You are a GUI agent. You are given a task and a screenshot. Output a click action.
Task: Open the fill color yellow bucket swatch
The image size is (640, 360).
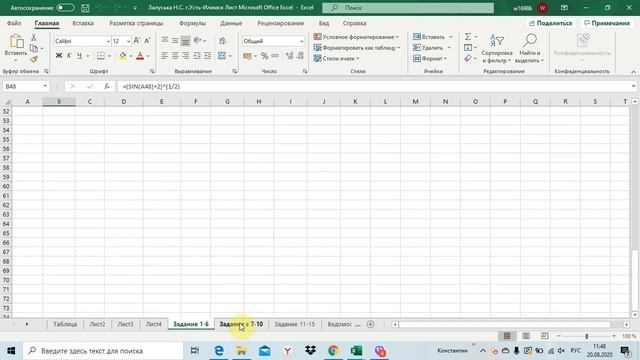point(122,56)
